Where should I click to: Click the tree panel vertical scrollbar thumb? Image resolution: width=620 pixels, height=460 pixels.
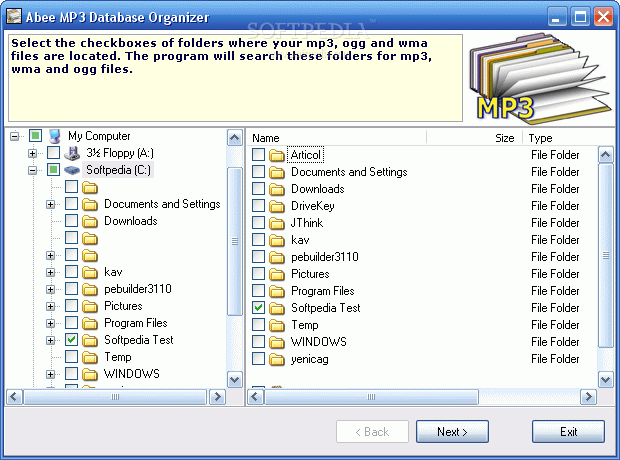pos(235,241)
